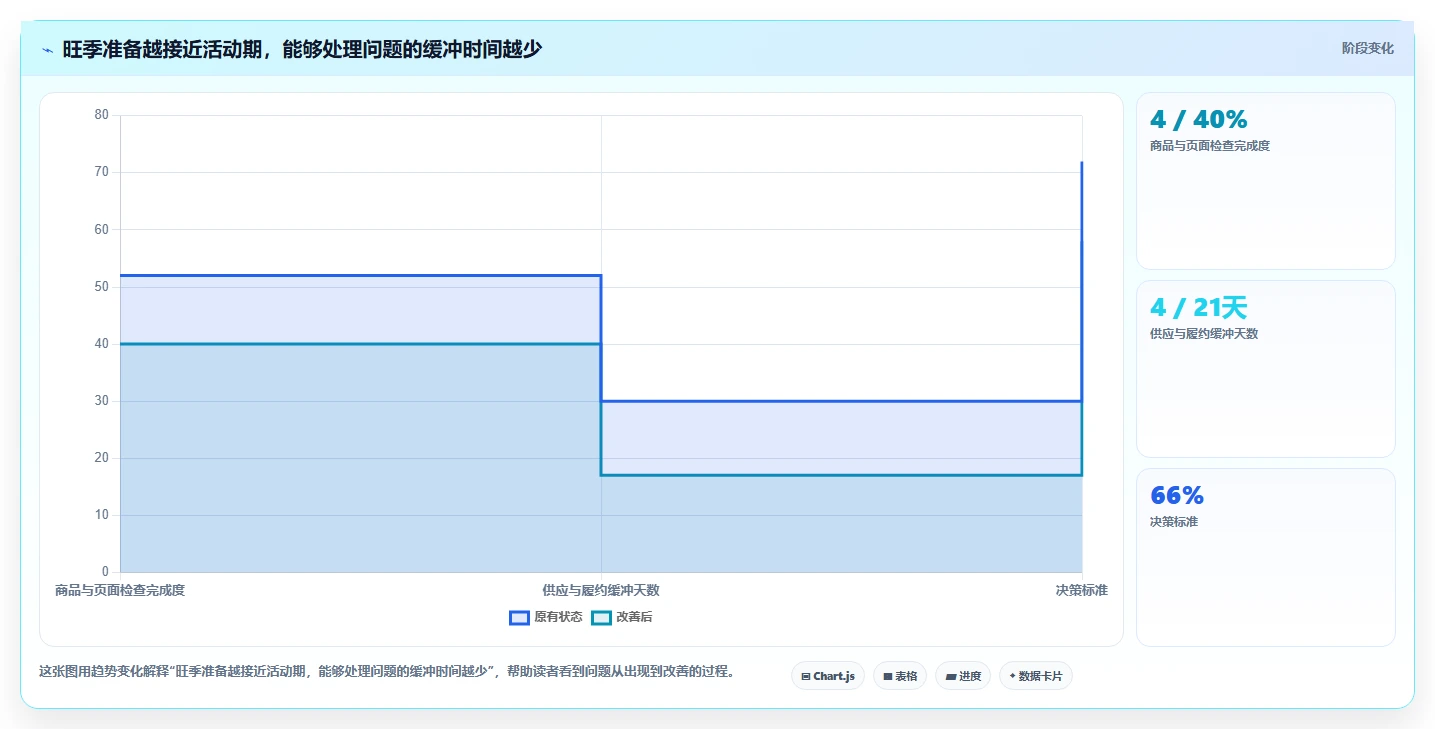
Task: Toggle the 改善后 legend series
Action: point(622,617)
